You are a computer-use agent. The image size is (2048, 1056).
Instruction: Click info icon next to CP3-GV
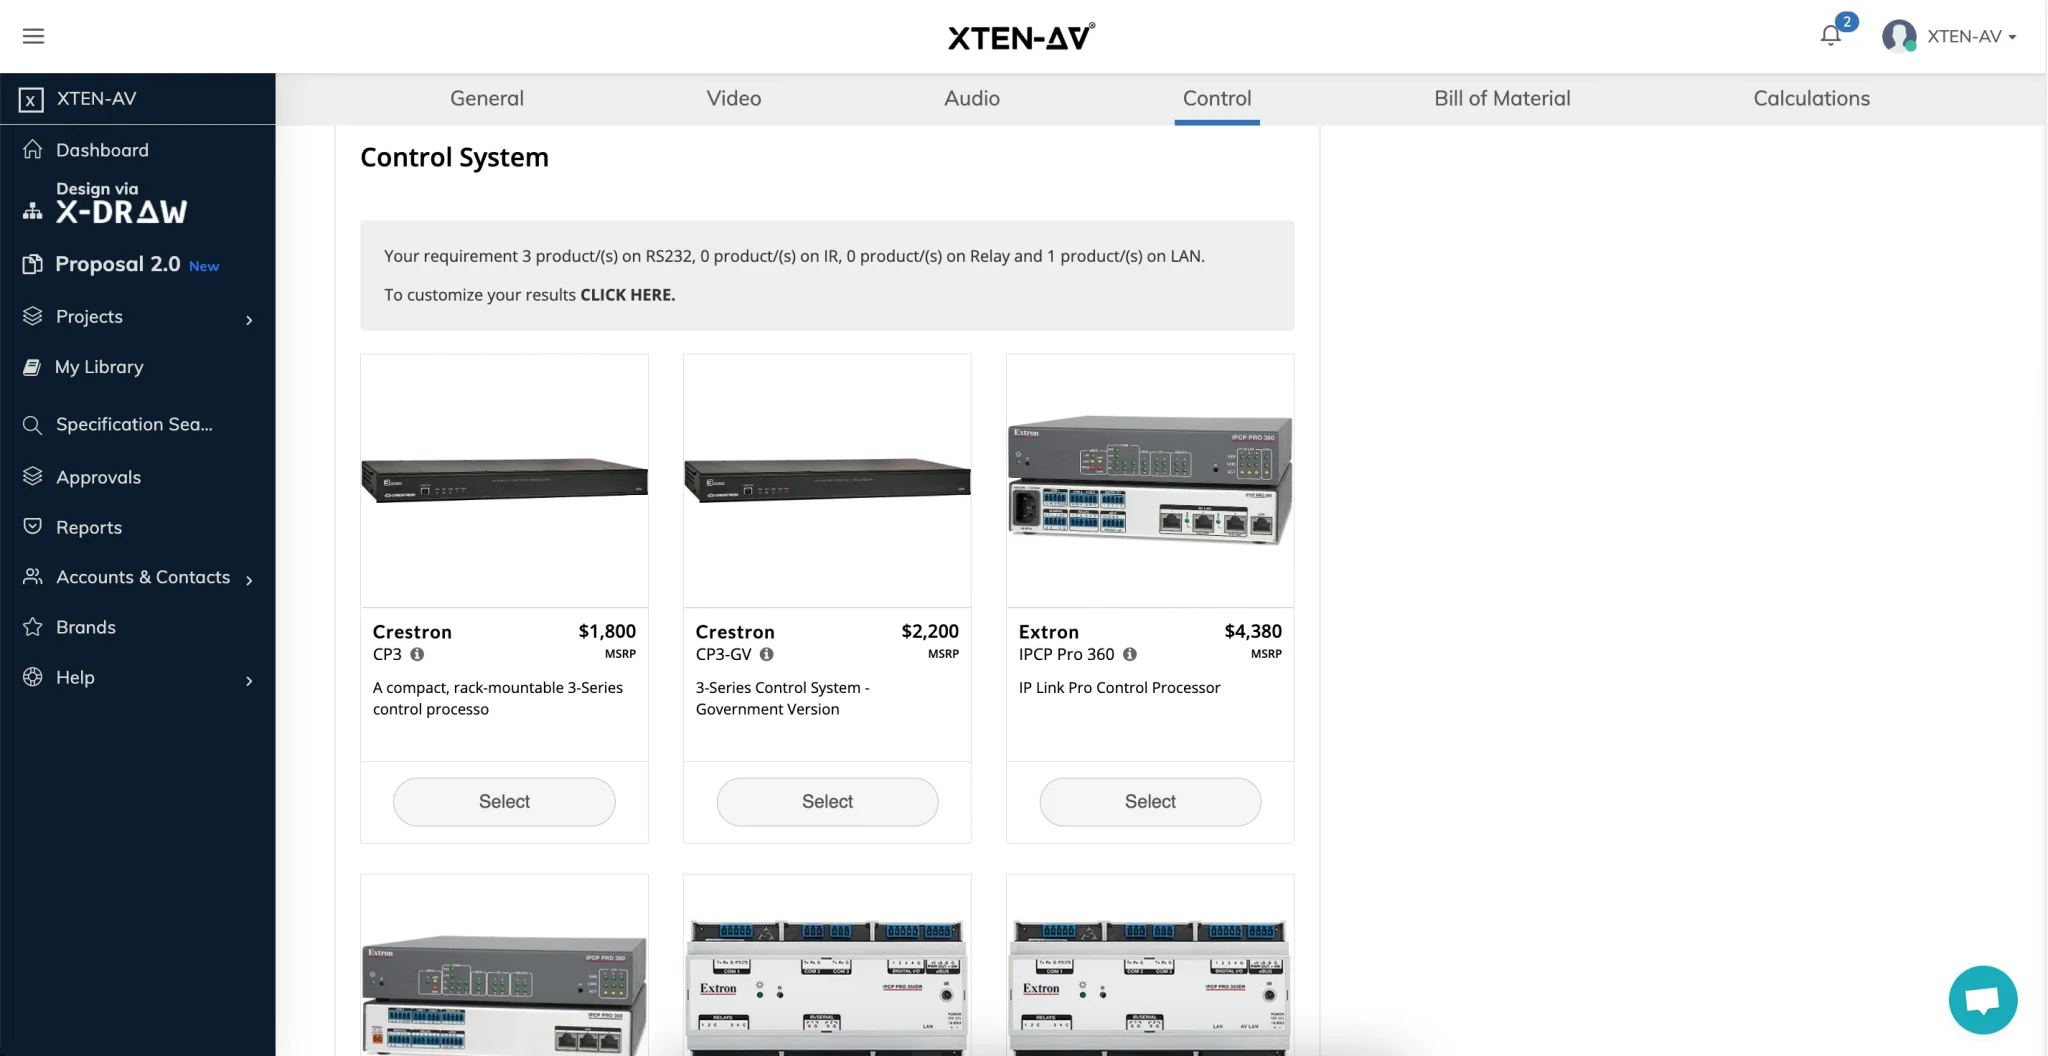click(x=767, y=654)
